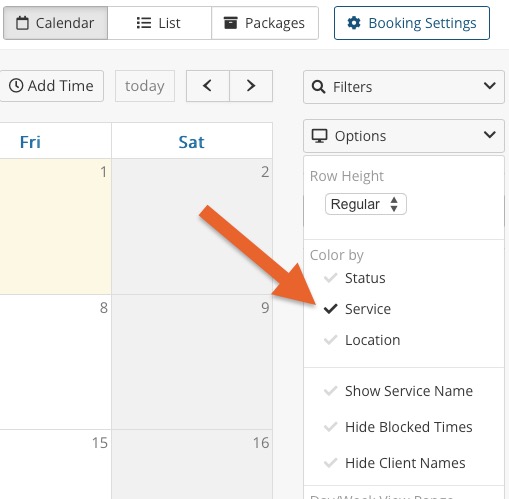
Task: Open the Row Height Regular dropdown
Action: tap(366, 204)
